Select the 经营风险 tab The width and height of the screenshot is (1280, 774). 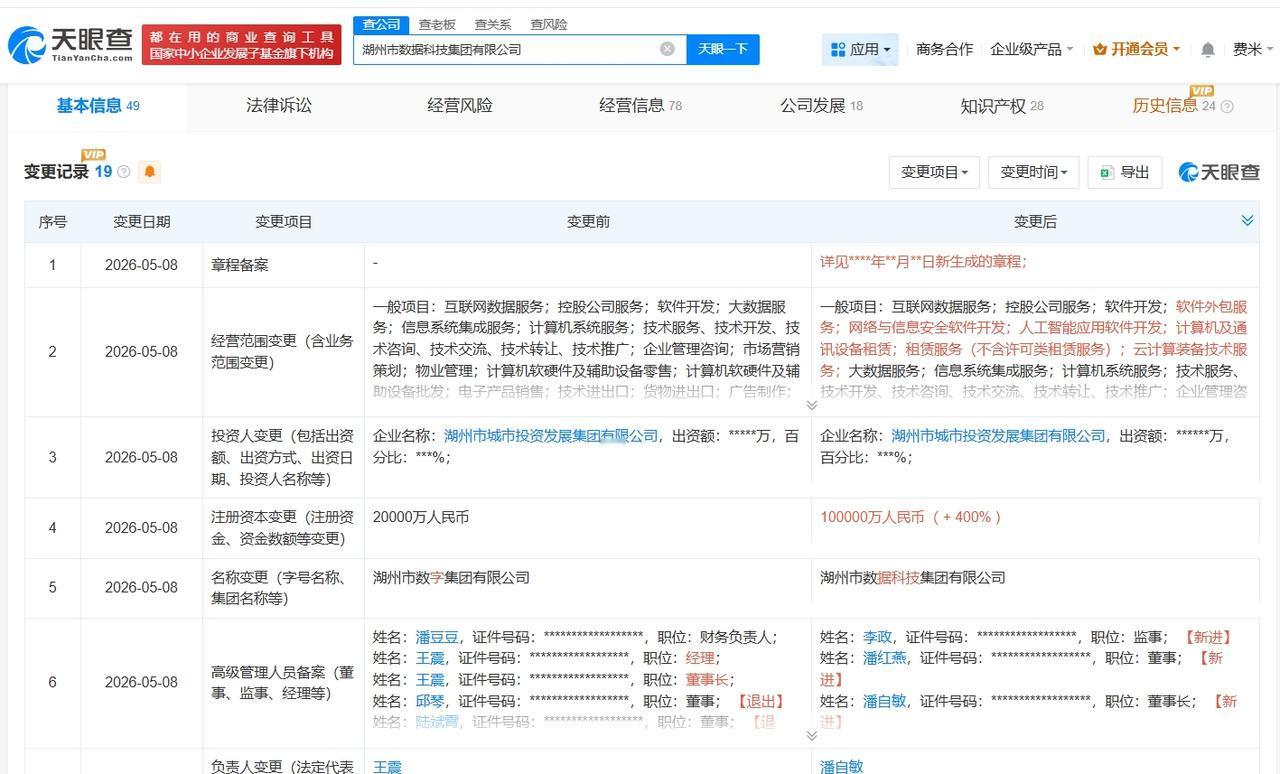pos(460,106)
